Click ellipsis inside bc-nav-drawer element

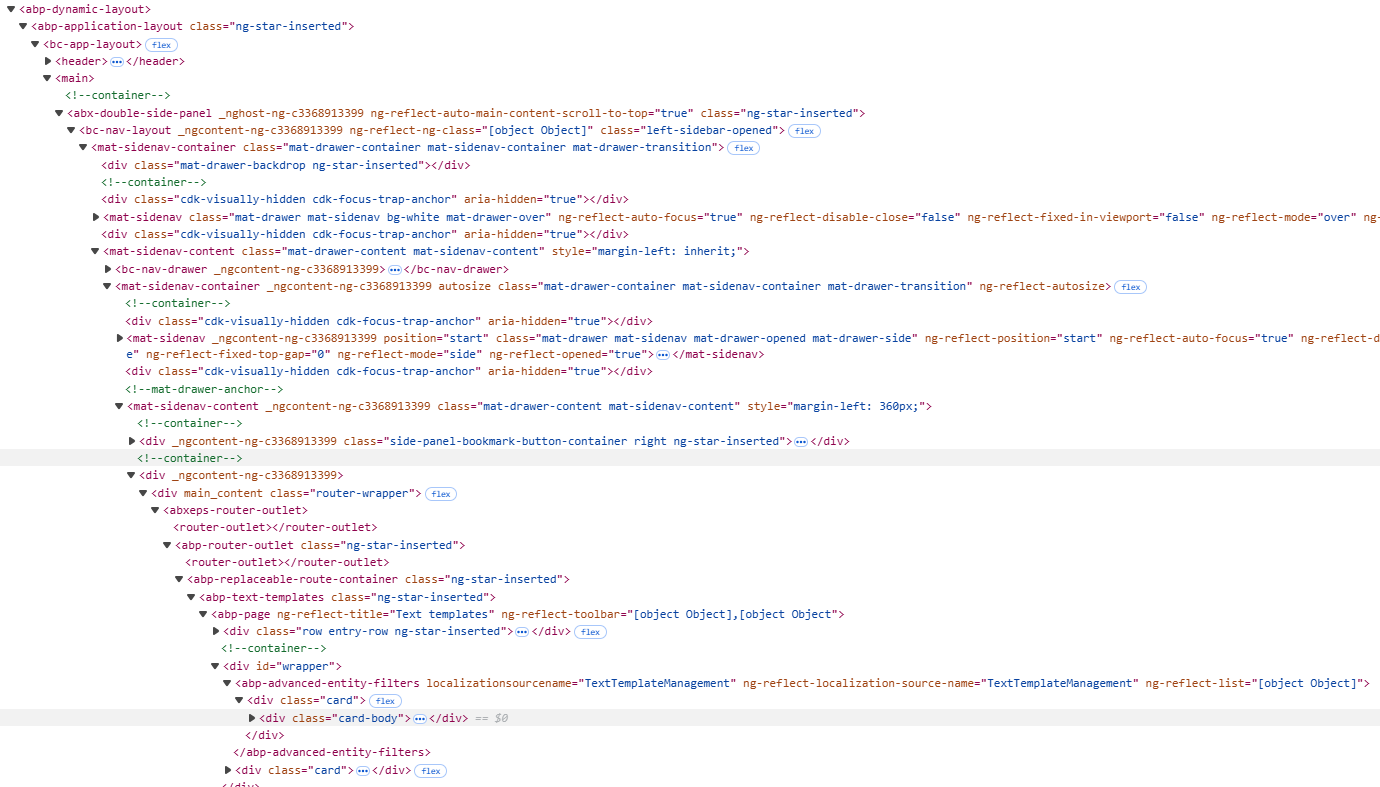pos(395,270)
